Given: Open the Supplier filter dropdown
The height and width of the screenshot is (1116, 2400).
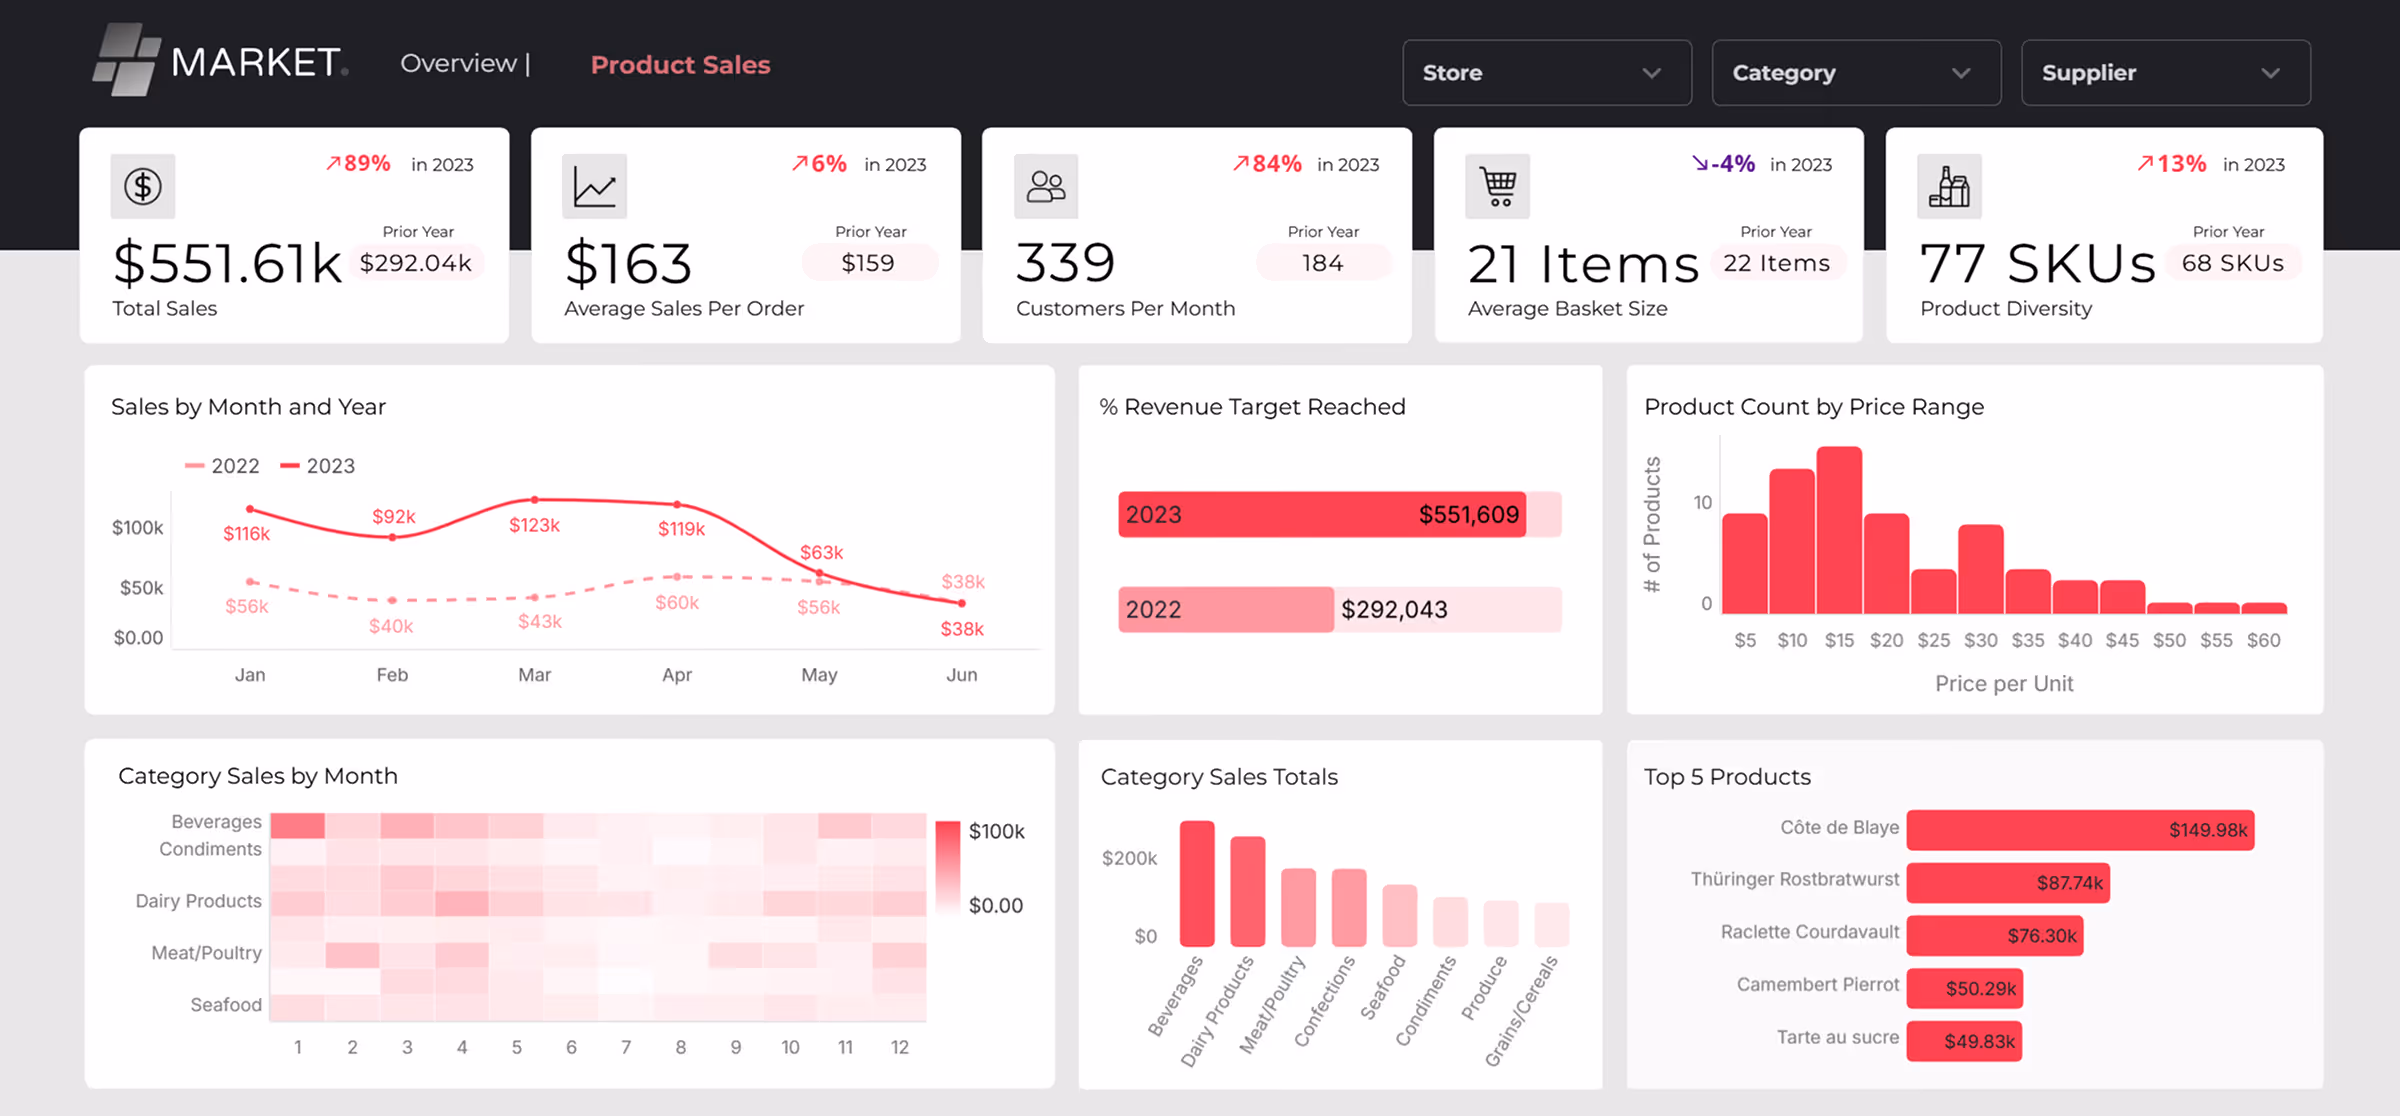Looking at the screenshot, I should click(x=2165, y=73).
